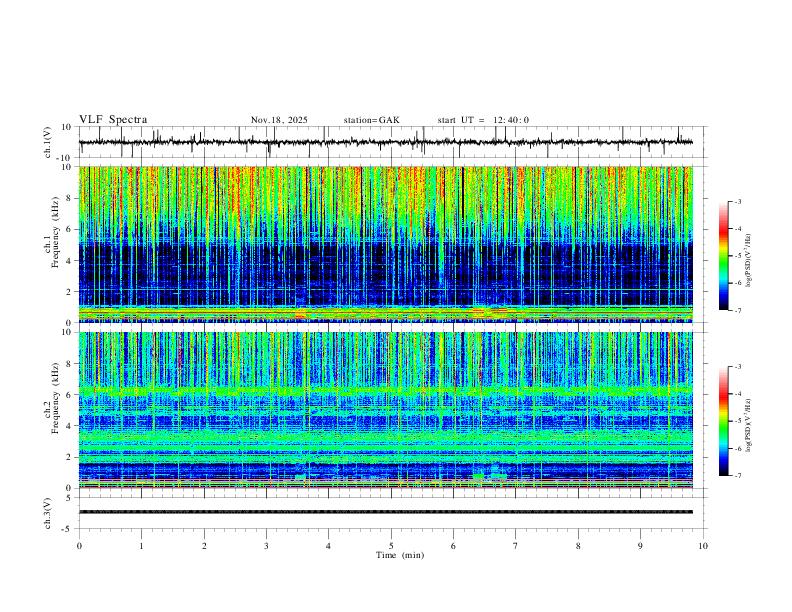Click inside the ch.1 spectrogram panel

[x=386, y=244]
